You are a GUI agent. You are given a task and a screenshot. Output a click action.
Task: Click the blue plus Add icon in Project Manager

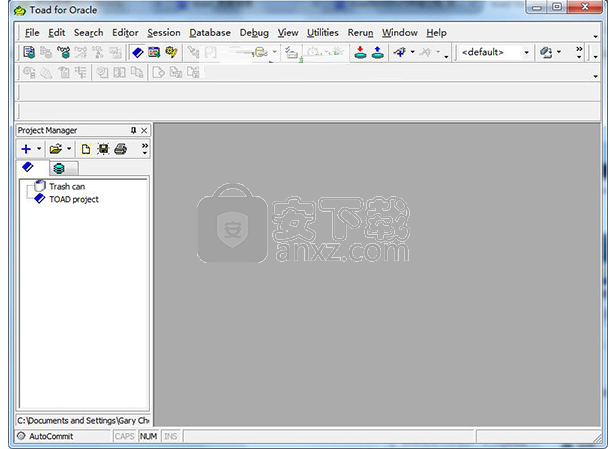coord(26,149)
